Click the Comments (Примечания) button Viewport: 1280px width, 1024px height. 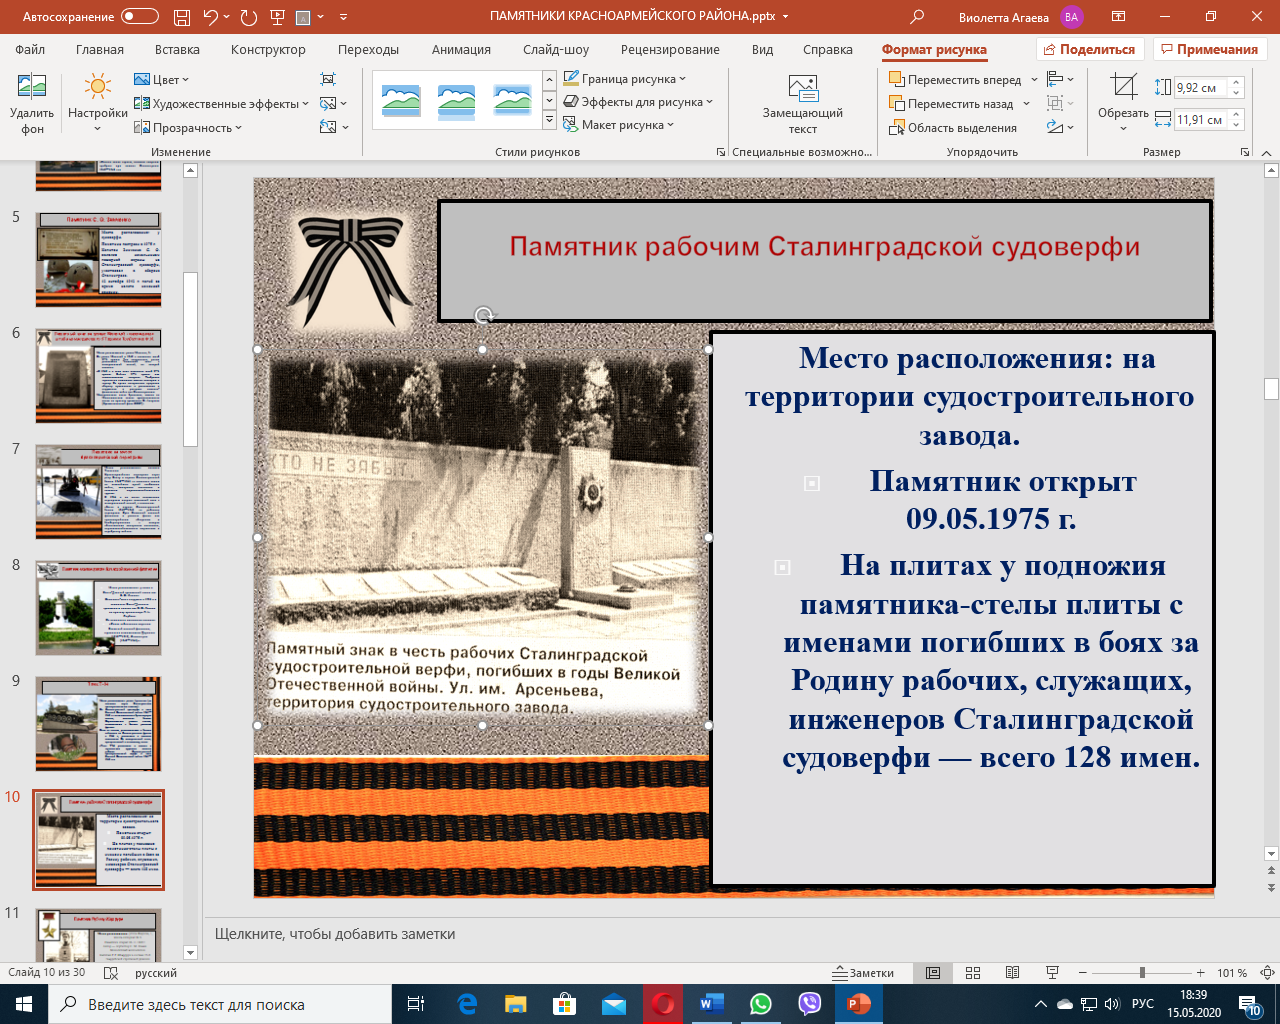(1209, 50)
